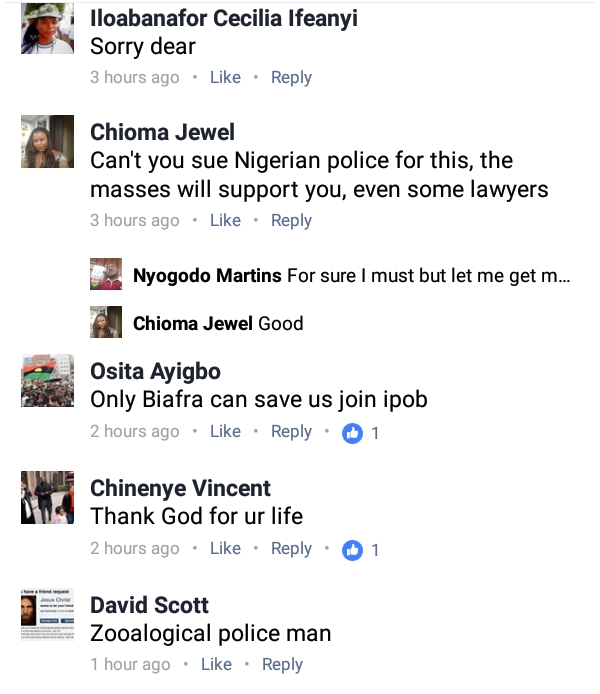Reply to Chinenye Vincent's comment
This screenshot has height=694, width=600.
tap(291, 548)
